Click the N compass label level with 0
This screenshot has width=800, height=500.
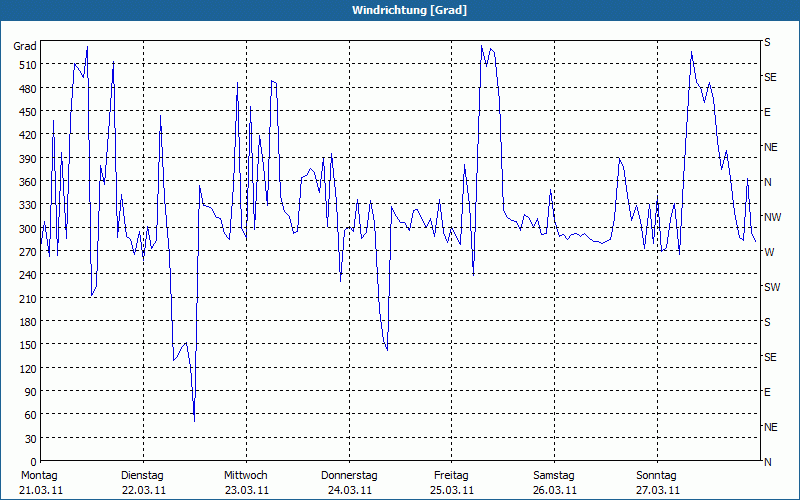click(x=767, y=462)
